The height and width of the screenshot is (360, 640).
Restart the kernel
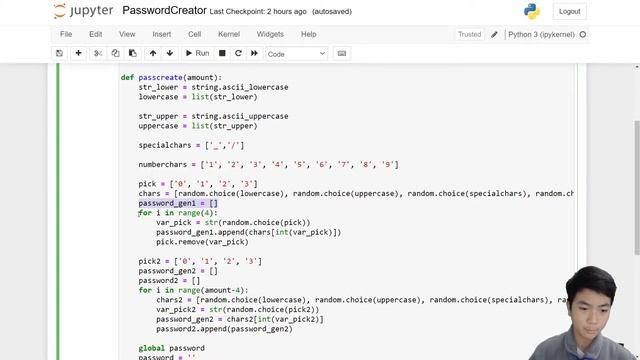pos(238,53)
